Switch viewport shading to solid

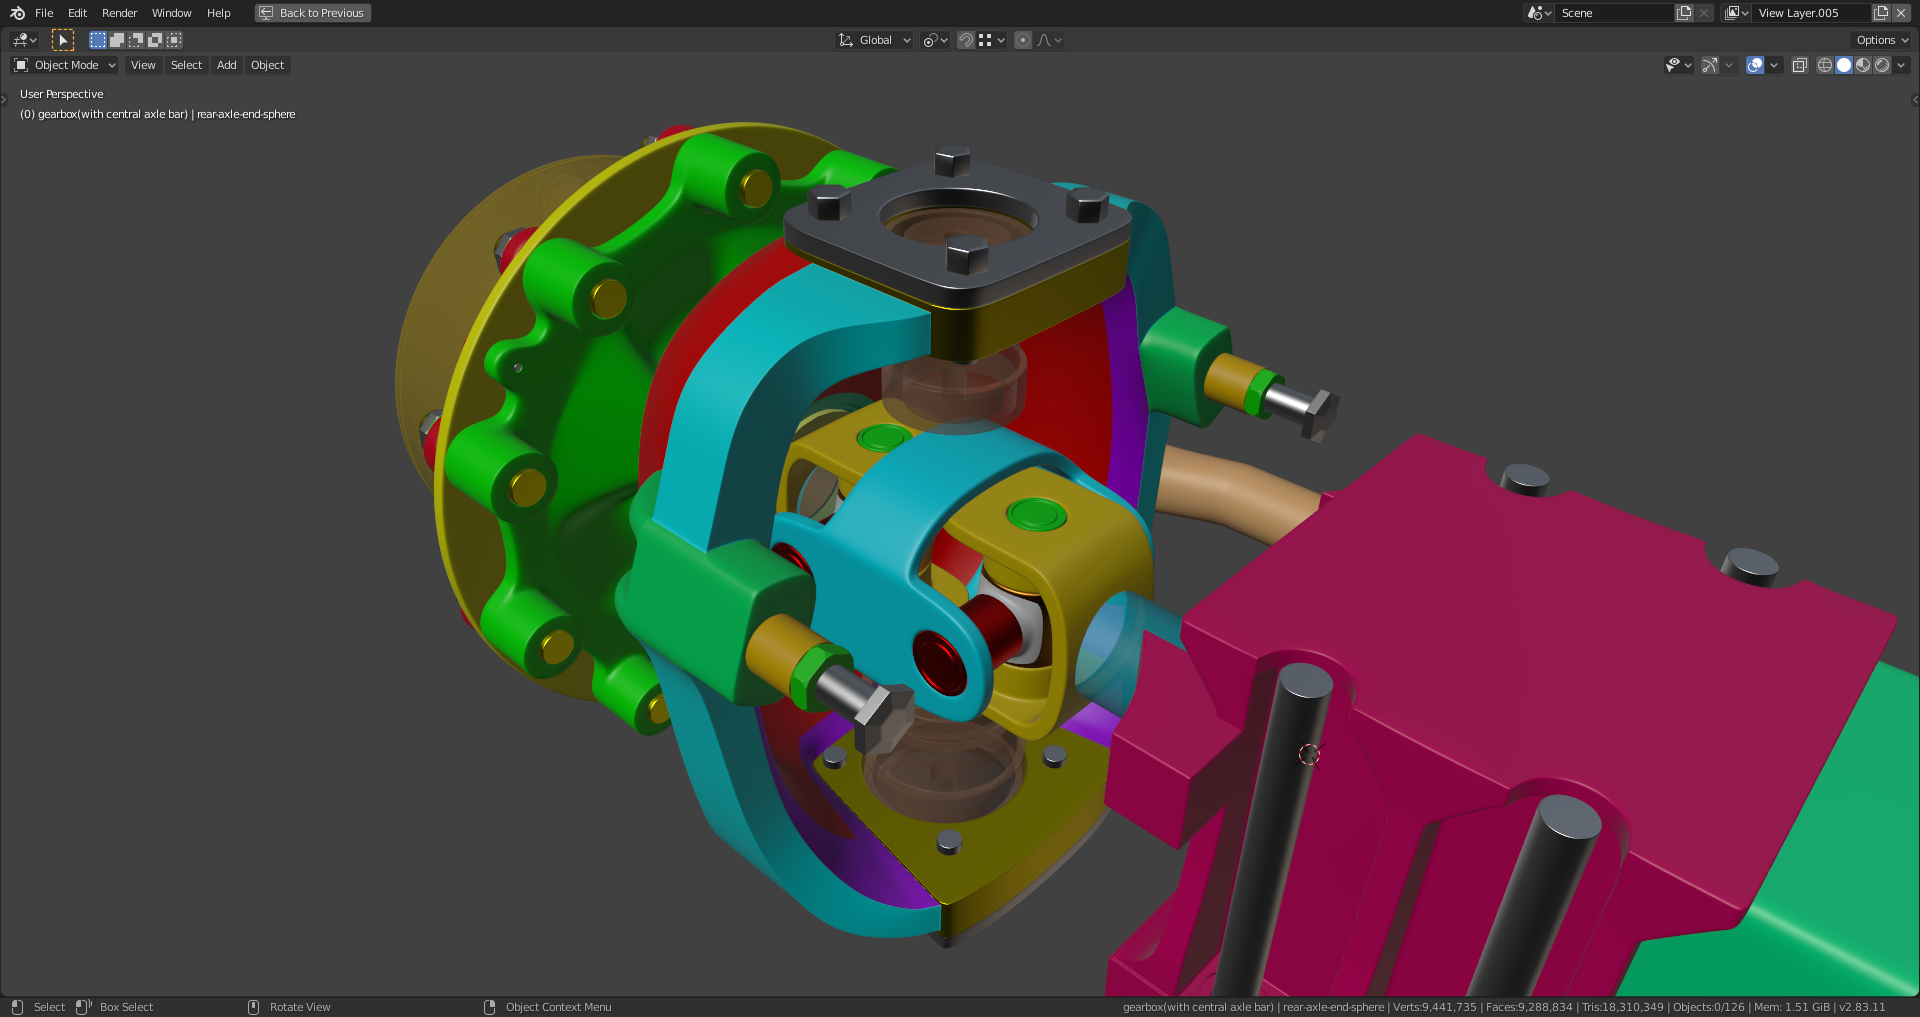click(1844, 65)
